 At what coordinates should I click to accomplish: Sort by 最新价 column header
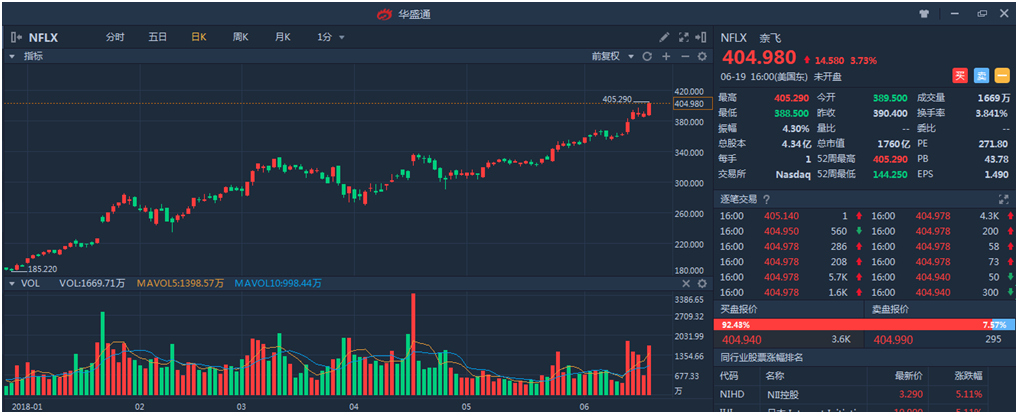click(909, 376)
